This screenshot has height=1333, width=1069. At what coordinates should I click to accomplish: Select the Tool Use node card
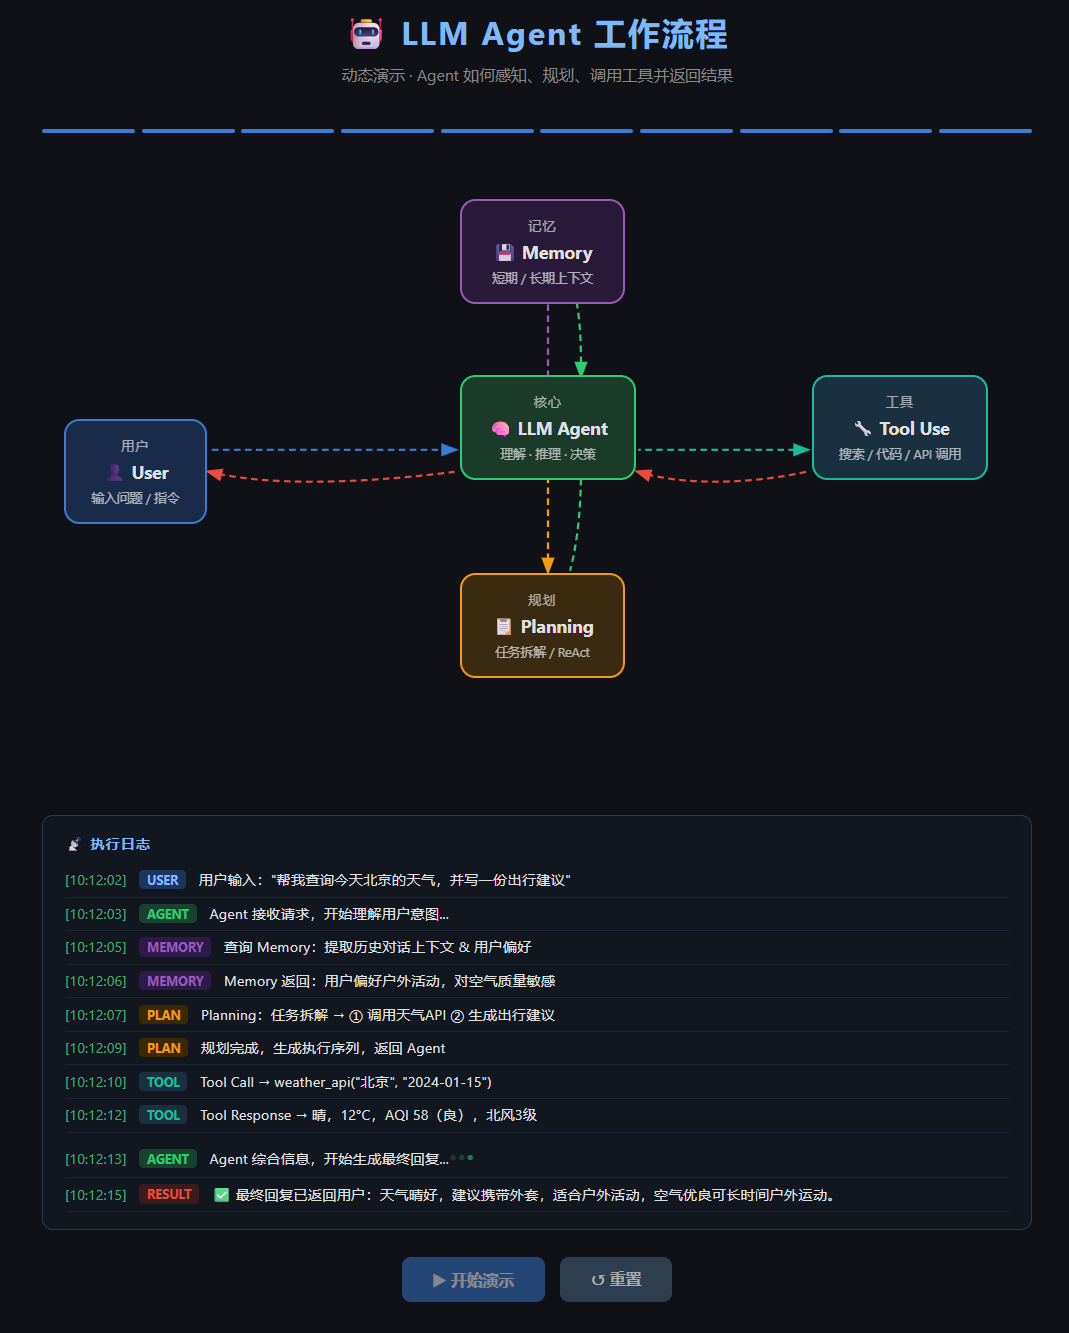click(900, 428)
